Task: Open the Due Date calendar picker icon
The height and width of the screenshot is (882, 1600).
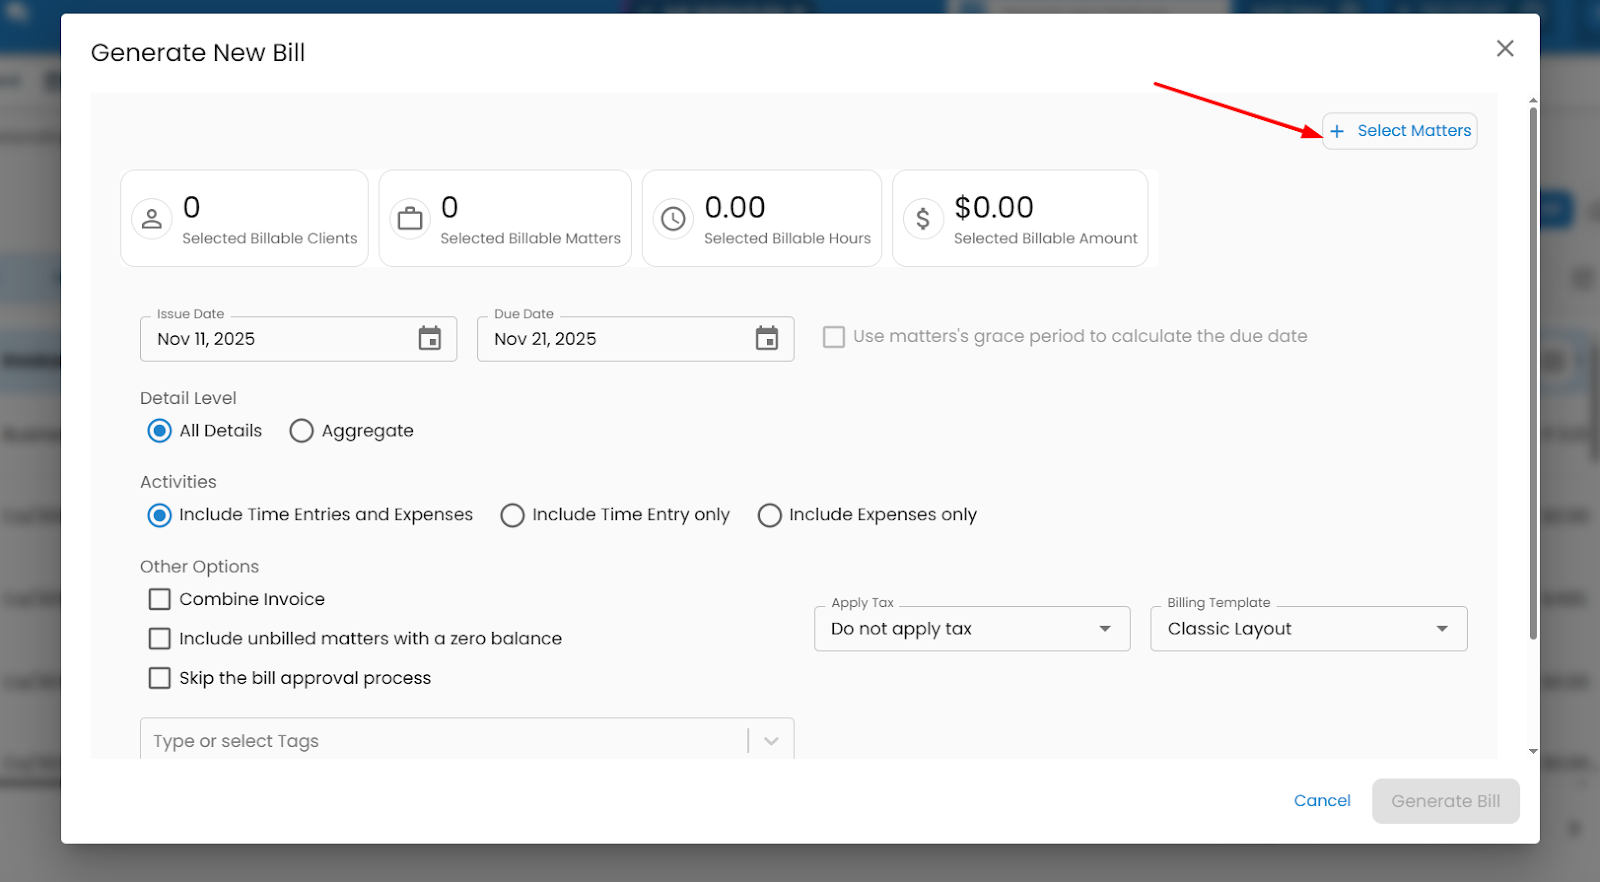Action: pos(766,339)
